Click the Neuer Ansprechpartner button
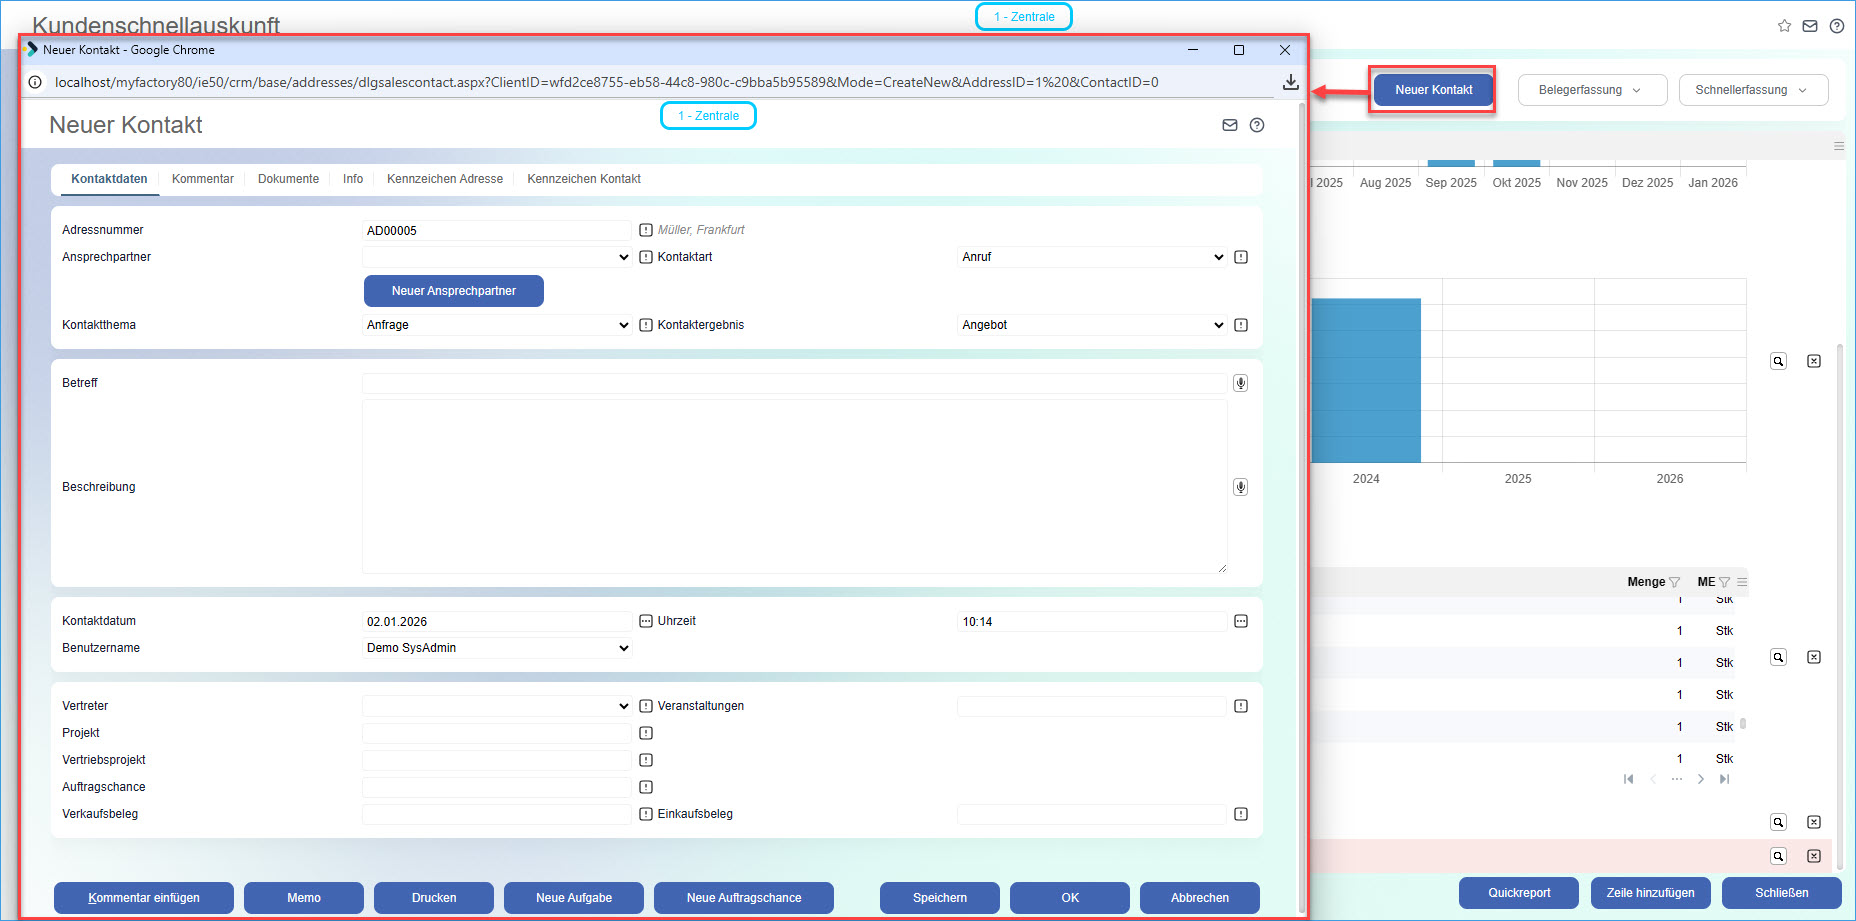 click(x=453, y=291)
